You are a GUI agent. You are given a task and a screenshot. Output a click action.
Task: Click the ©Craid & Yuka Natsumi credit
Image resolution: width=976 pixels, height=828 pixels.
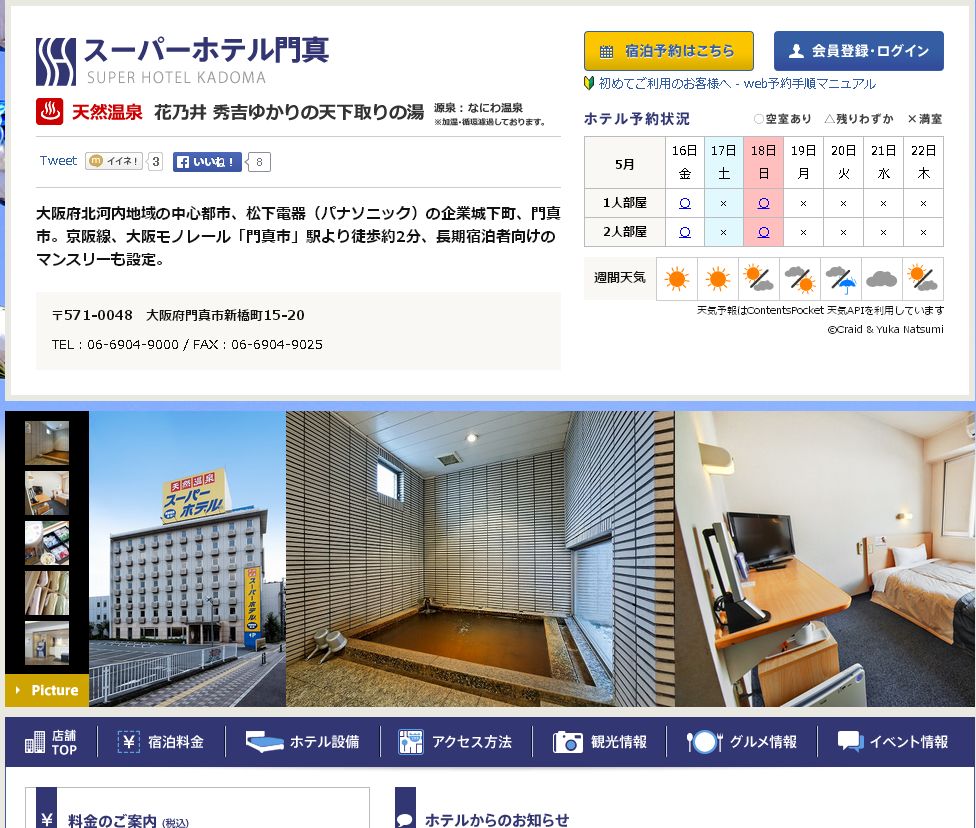coord(885,329)
